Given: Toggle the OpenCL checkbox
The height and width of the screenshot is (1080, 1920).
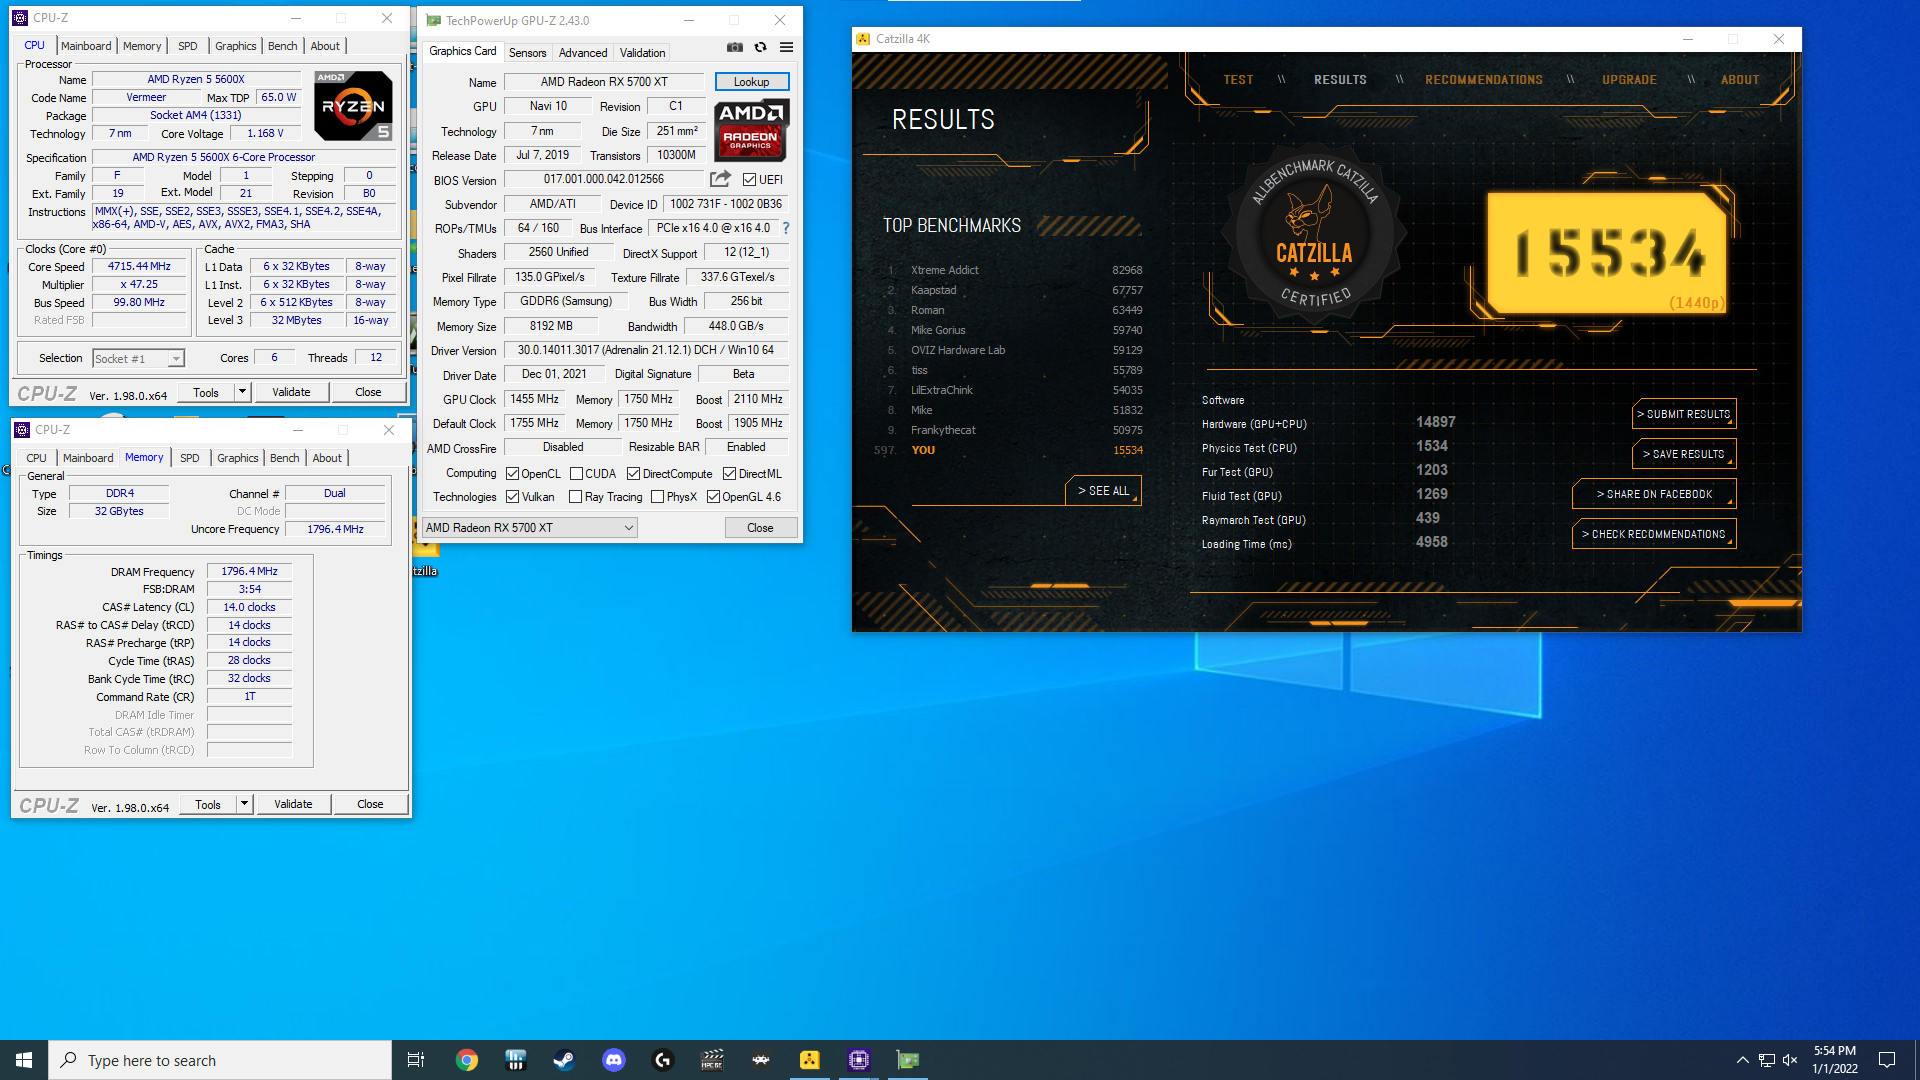Looking at the screenshot, I should [513, 474].
